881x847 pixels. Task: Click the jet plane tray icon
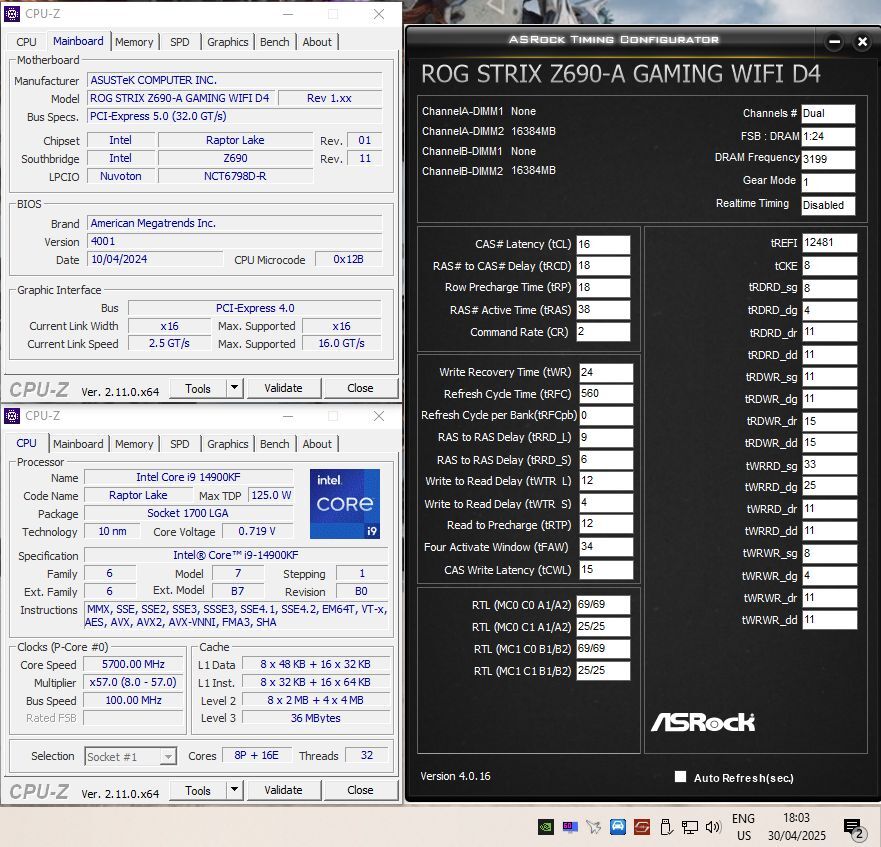tap(593, 827)
